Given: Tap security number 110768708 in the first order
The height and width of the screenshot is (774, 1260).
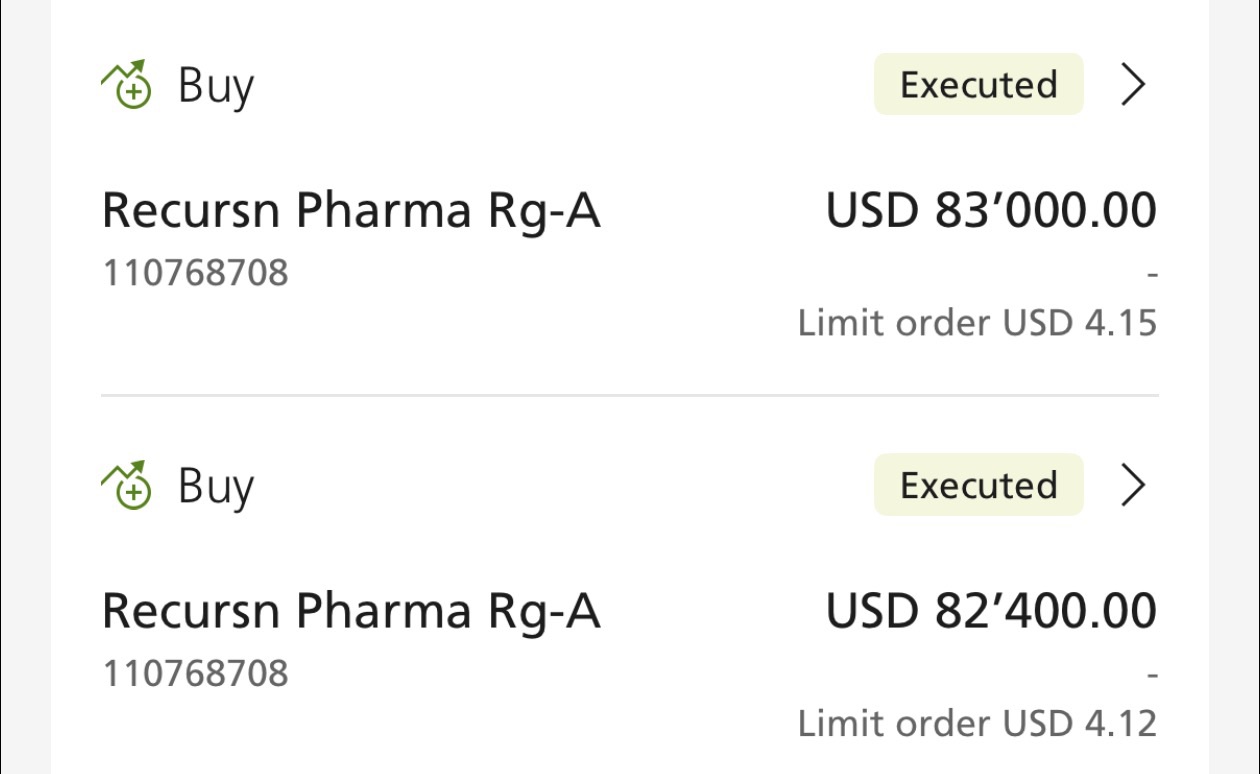Looking at the screenshot, I should click(196, 272).
